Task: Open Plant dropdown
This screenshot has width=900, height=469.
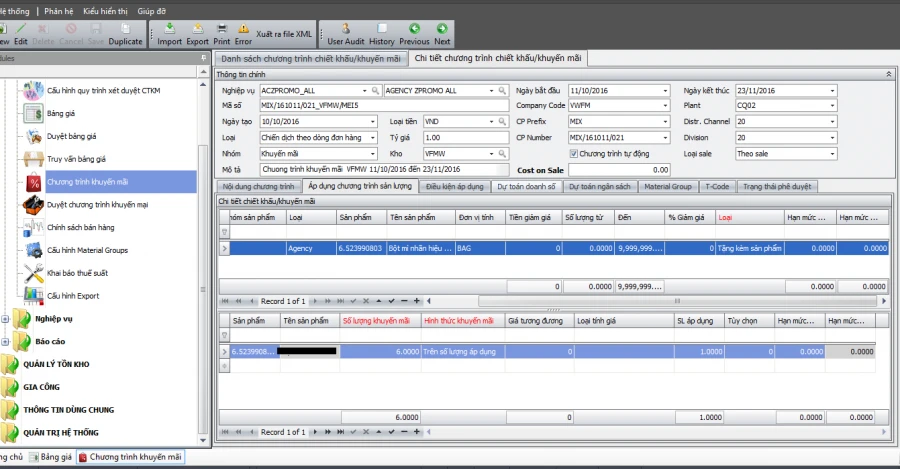Action: pos(832,106)
